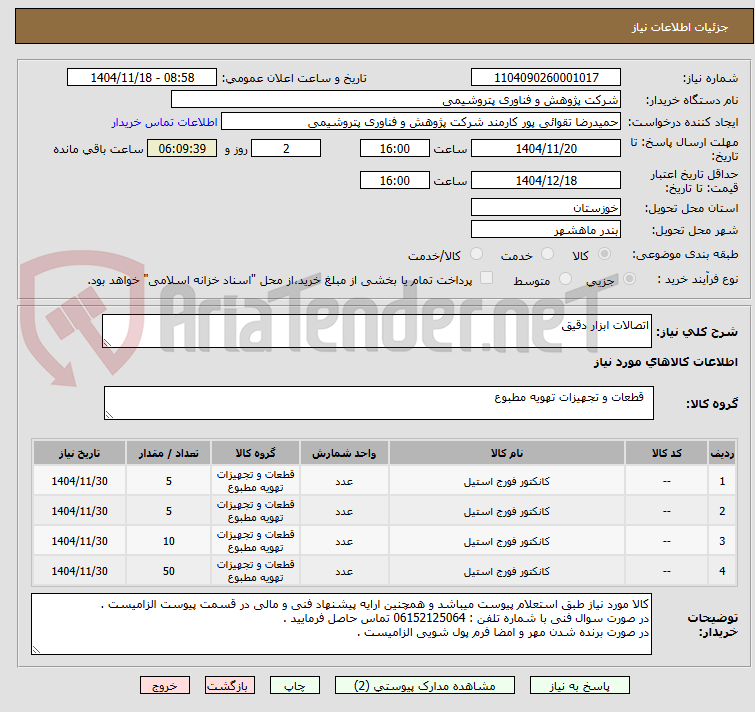Click the resize handle of description box
The height and width of the screenshot is (712, 755).
coord(107,343)
